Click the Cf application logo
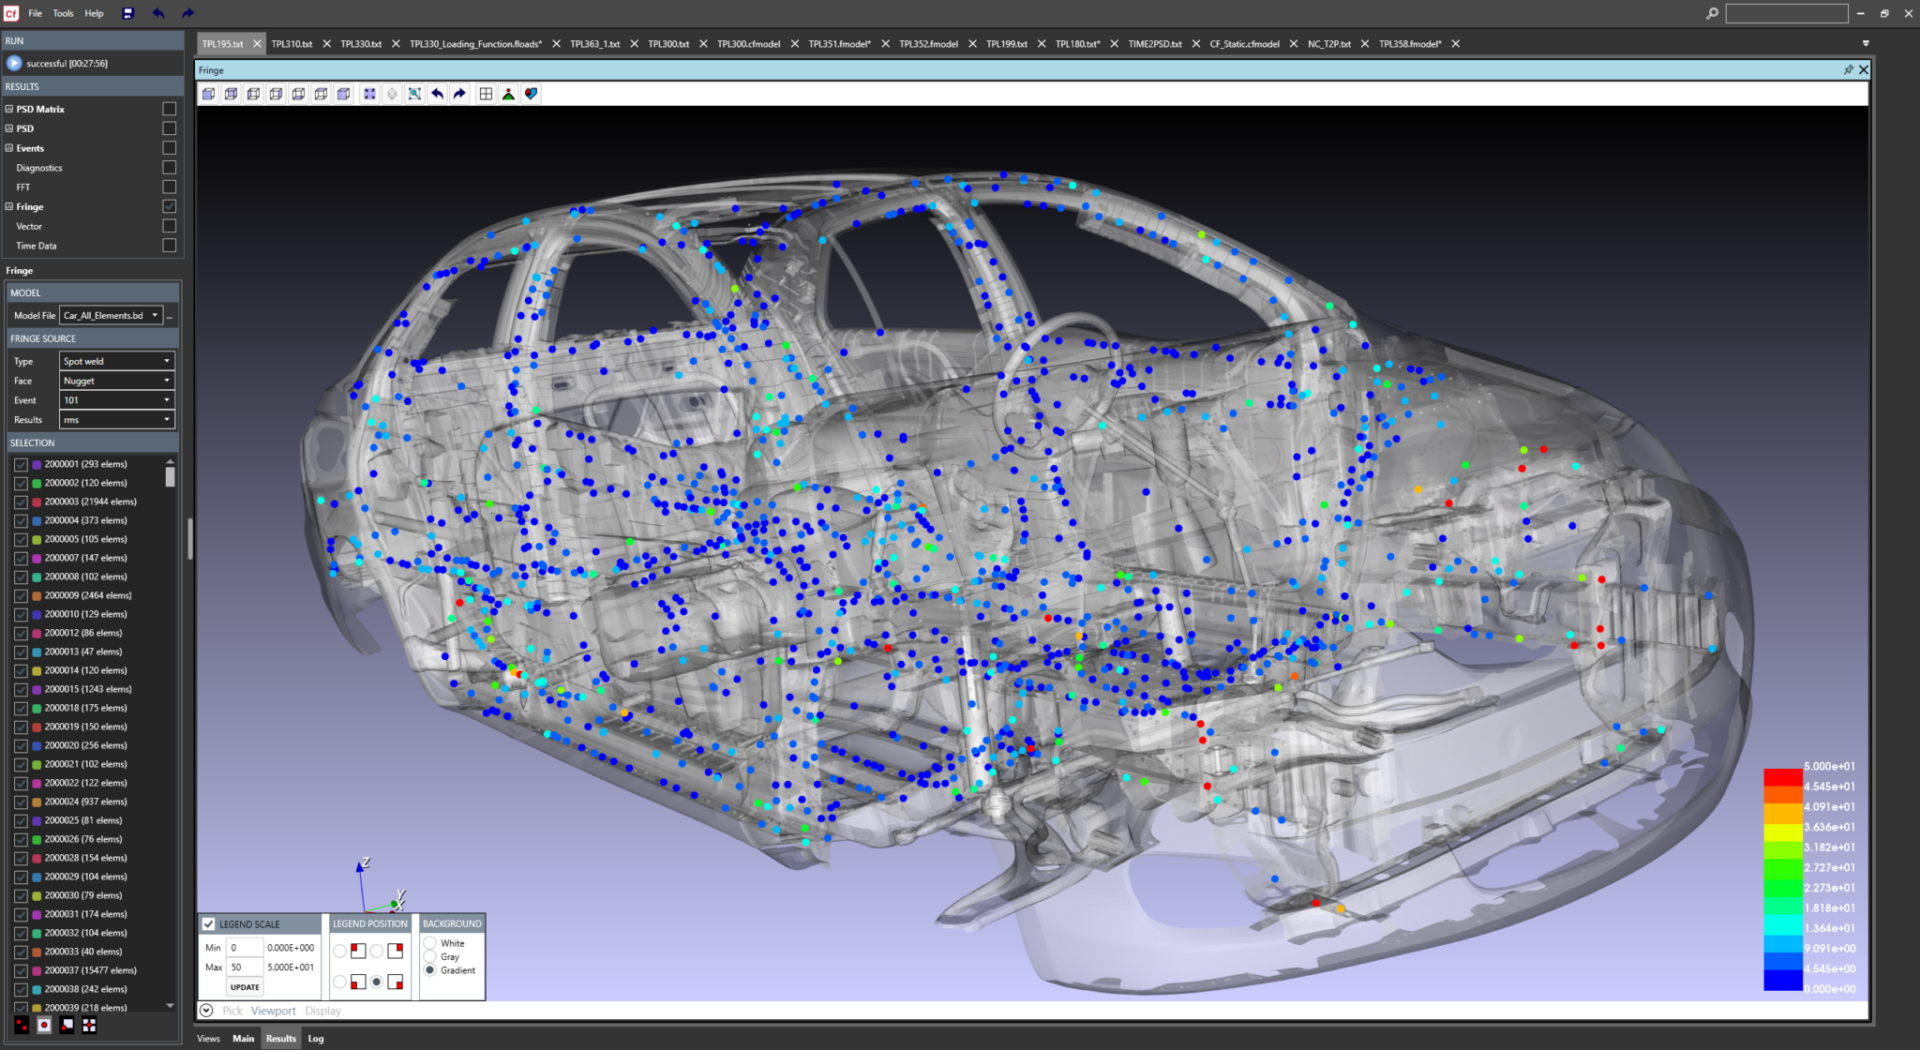This screenshot has width=1920, height=1050. (12, 13)
